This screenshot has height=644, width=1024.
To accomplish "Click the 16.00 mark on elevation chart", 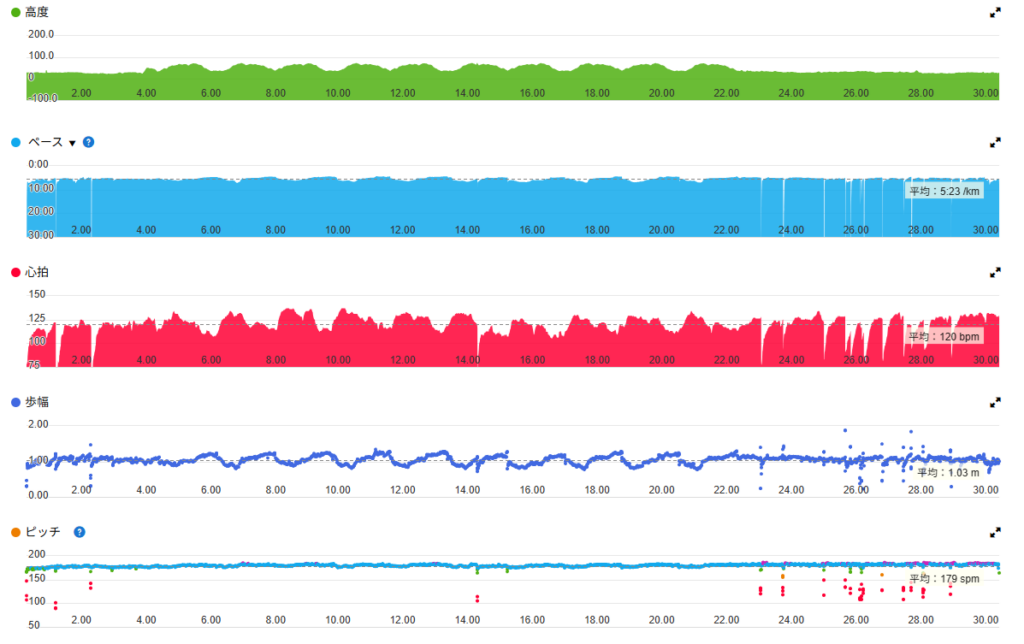I will coord(532,92).
